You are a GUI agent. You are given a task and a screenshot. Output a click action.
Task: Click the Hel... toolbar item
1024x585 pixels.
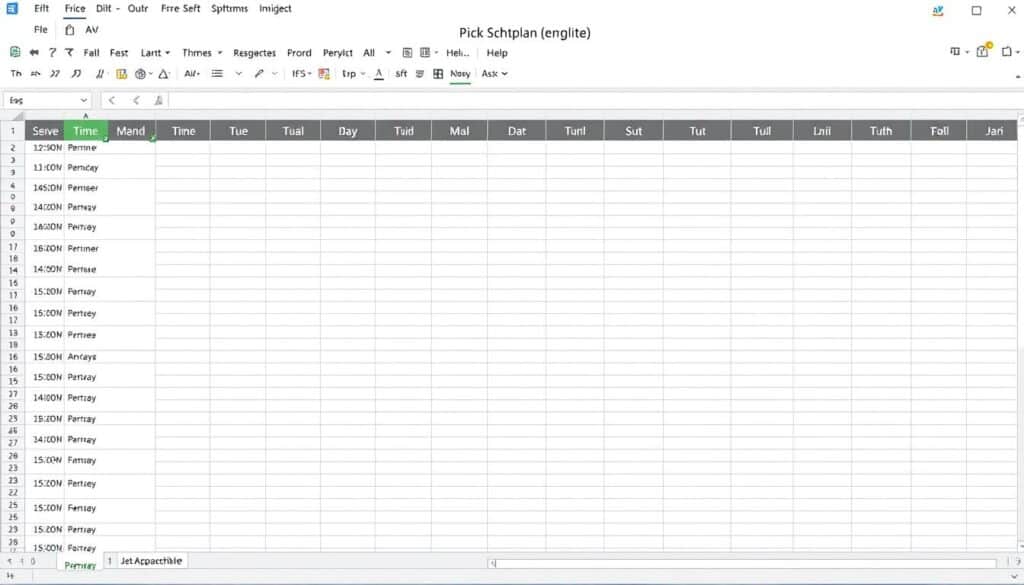point(457,53)
